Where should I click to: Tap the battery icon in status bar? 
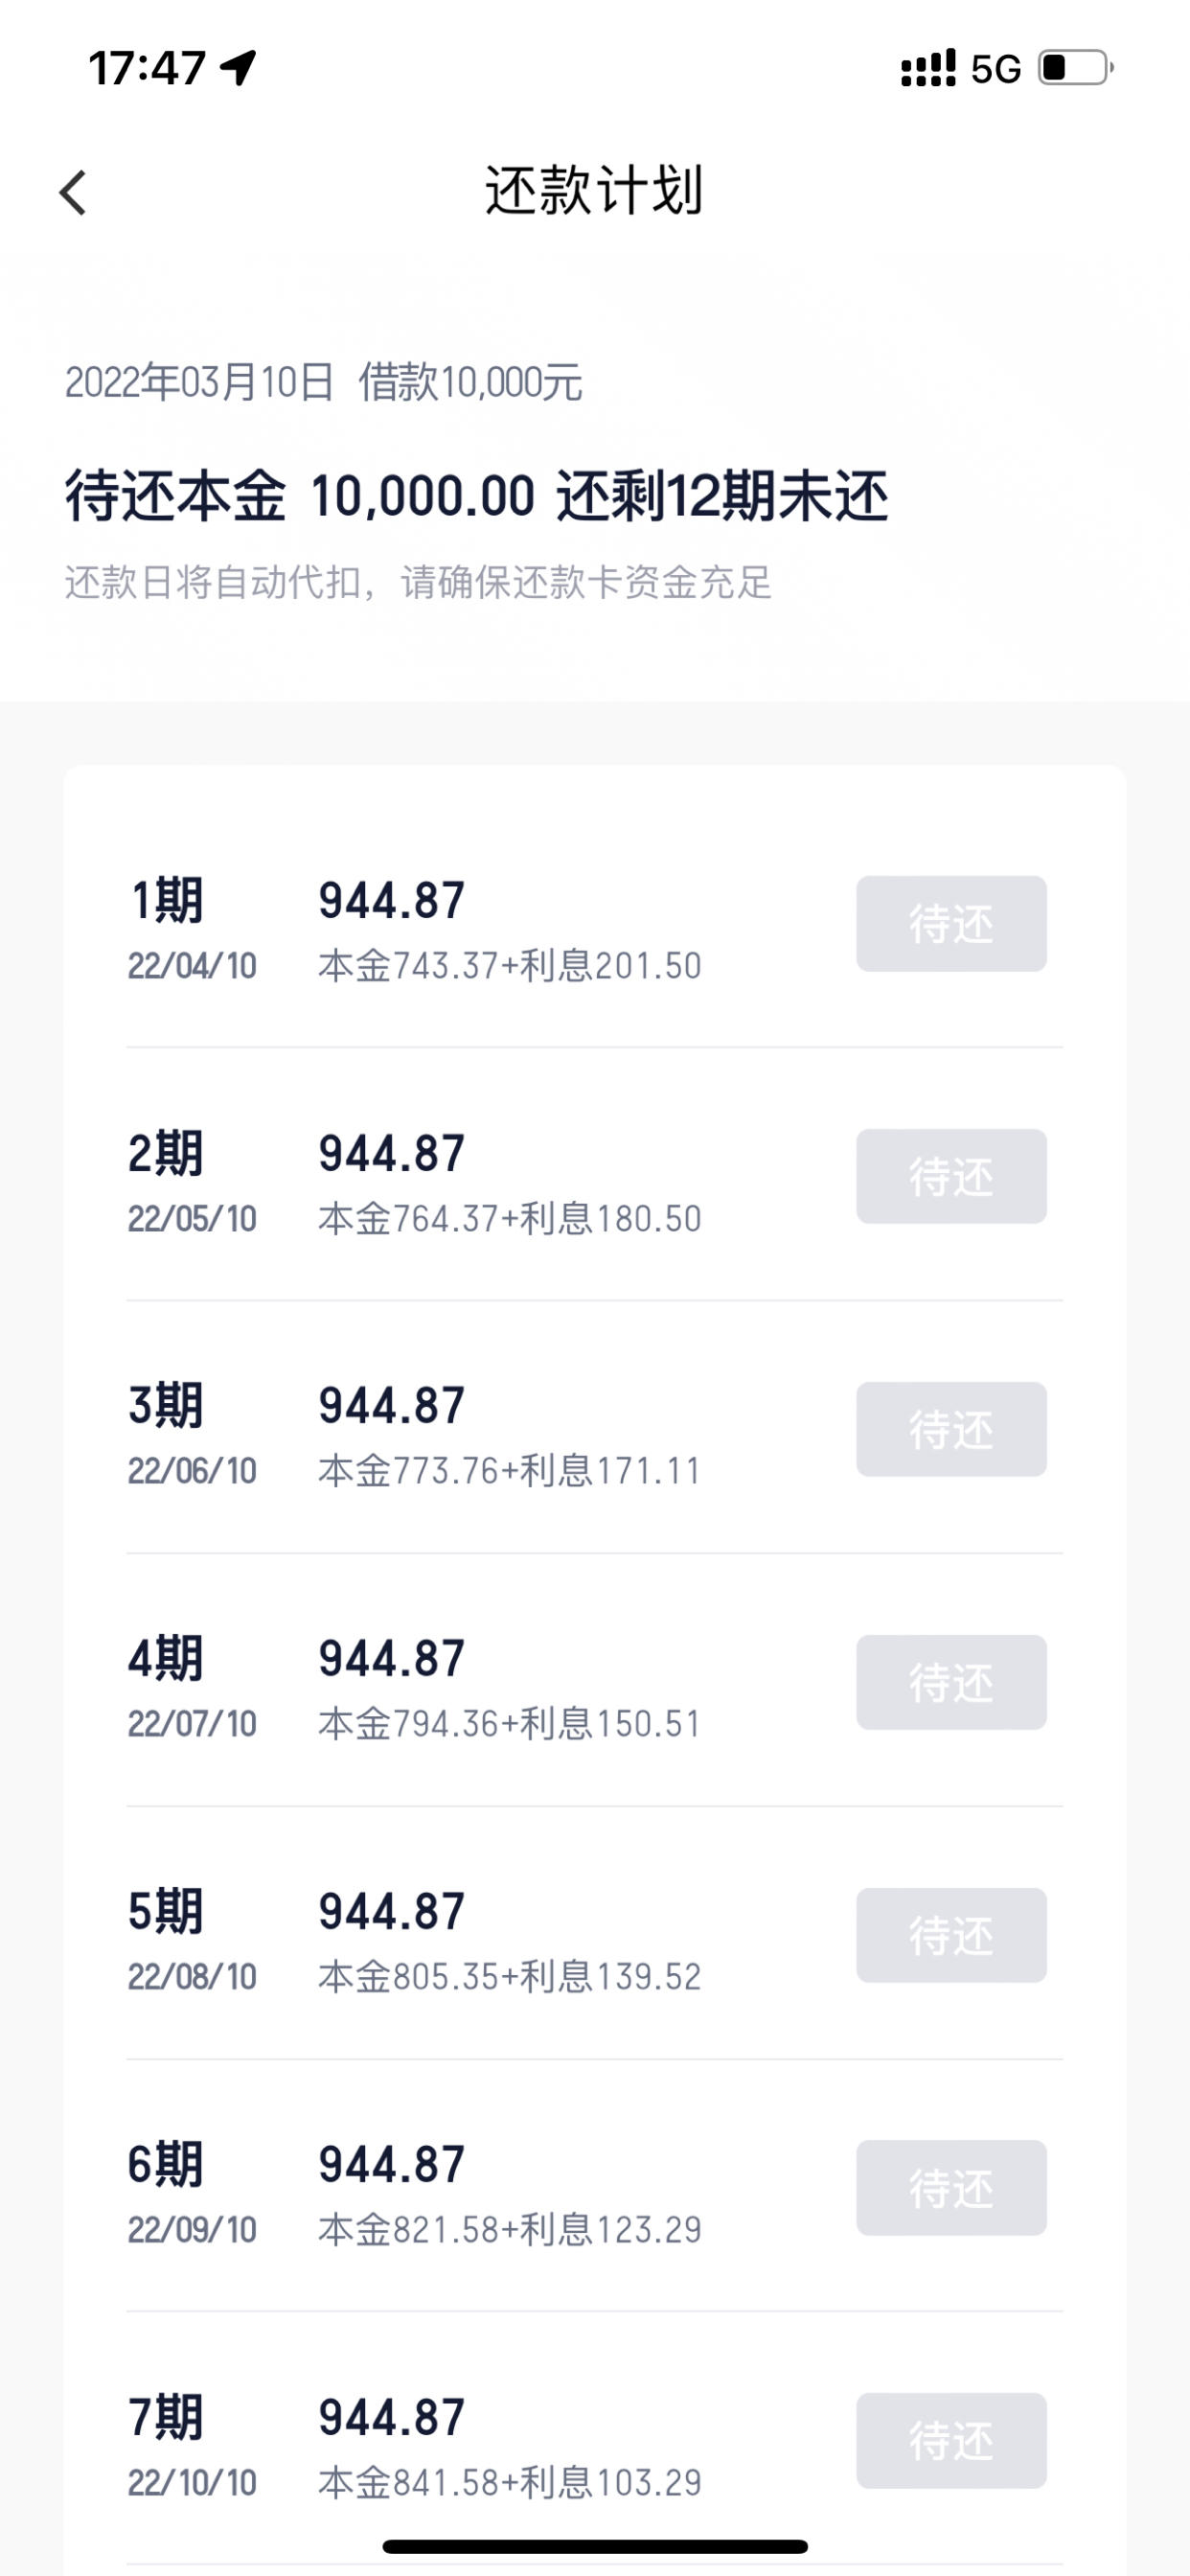point(1076,68)
